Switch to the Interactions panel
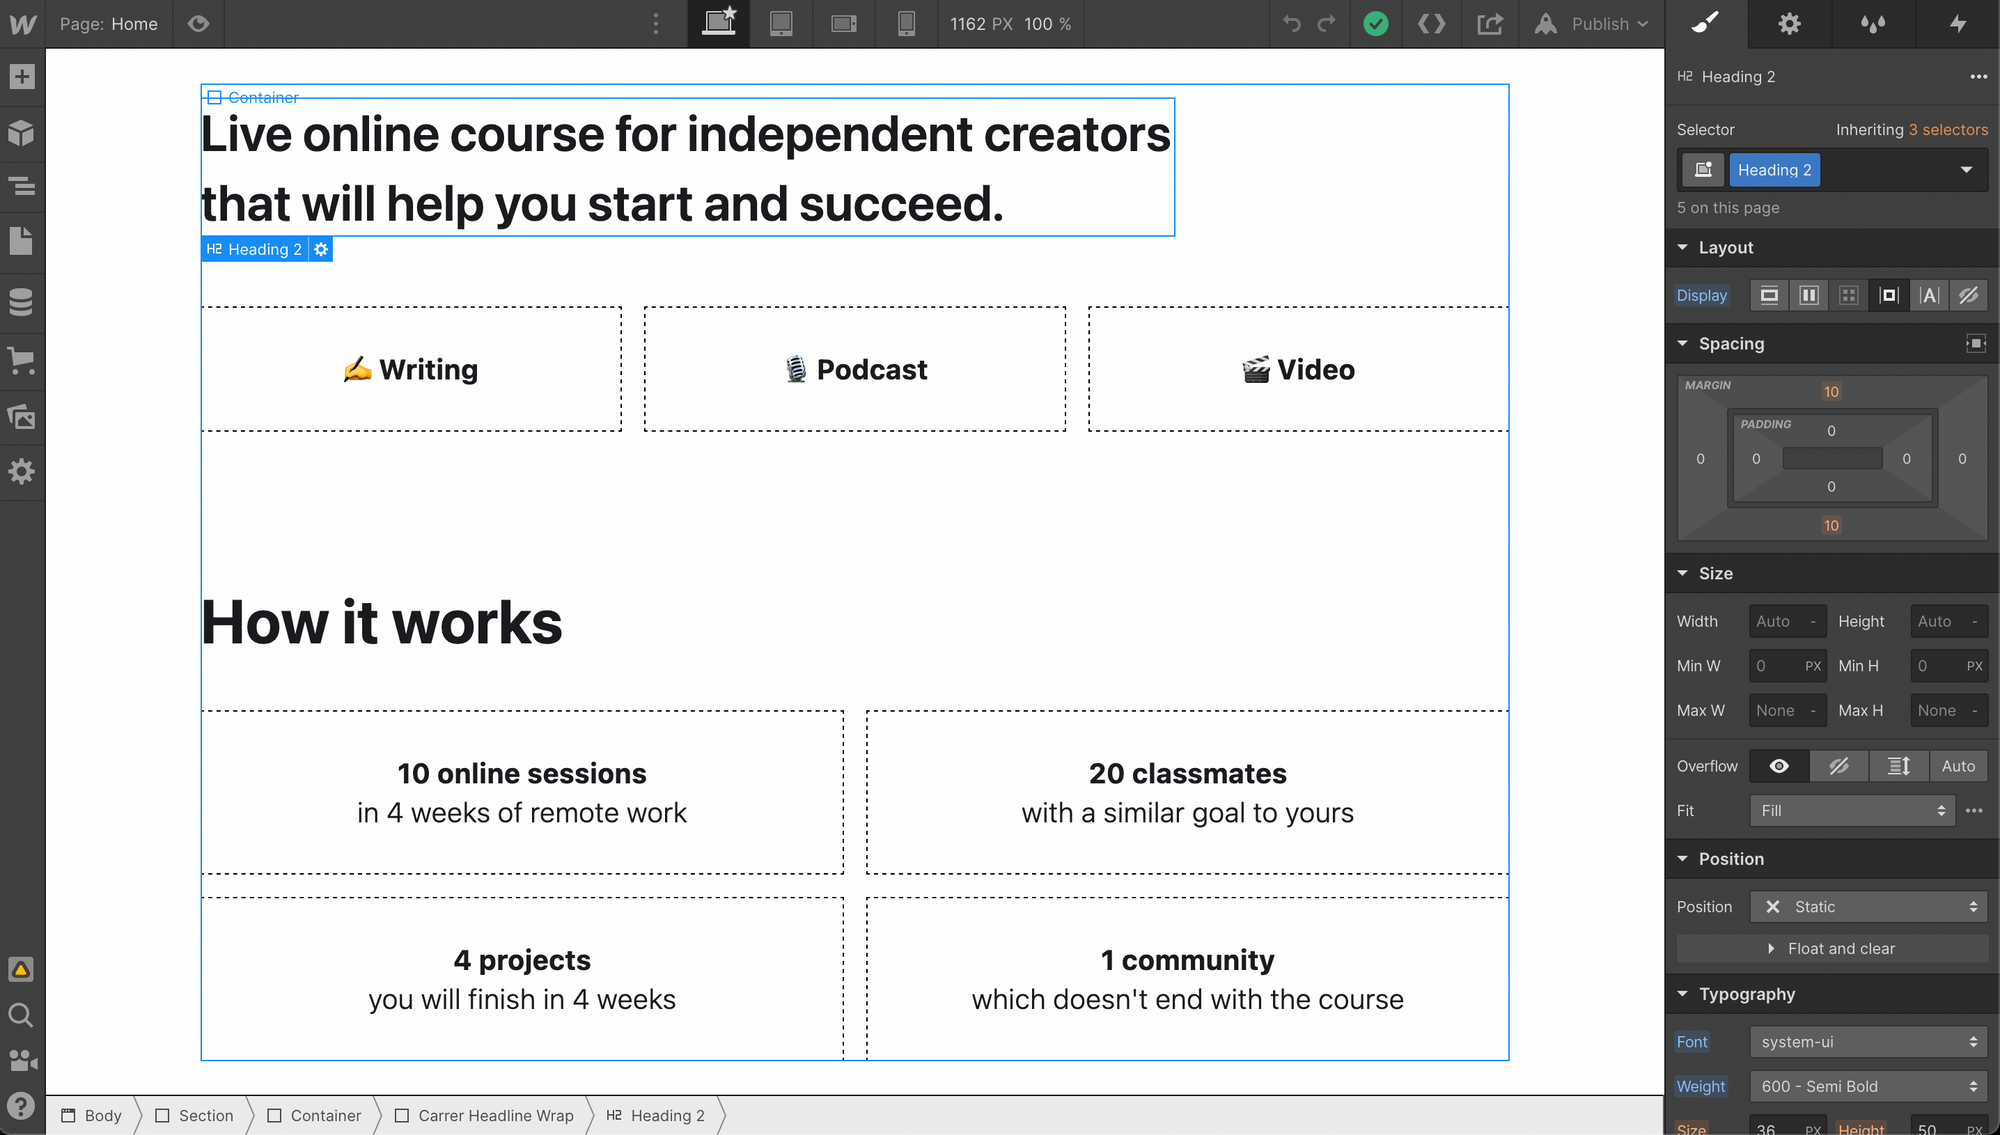Screen dimensions: 2000x1135 point(1958,24)
